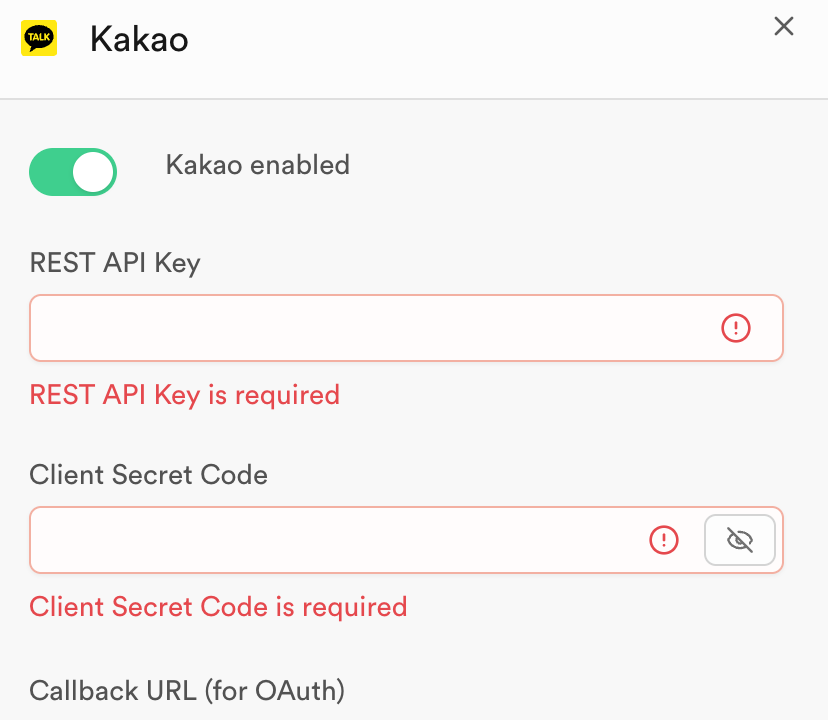Click the white knob of the Kakao switch

[94, 172]
